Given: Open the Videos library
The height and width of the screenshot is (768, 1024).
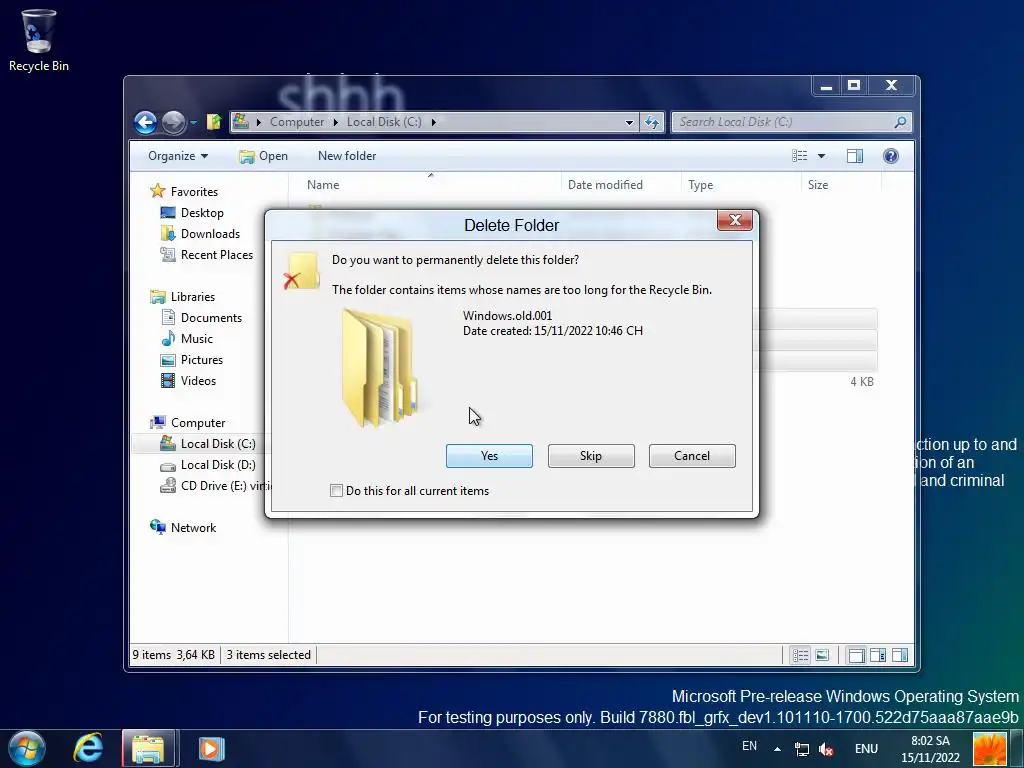Looking at the screenshot, I should click(198, 381).
